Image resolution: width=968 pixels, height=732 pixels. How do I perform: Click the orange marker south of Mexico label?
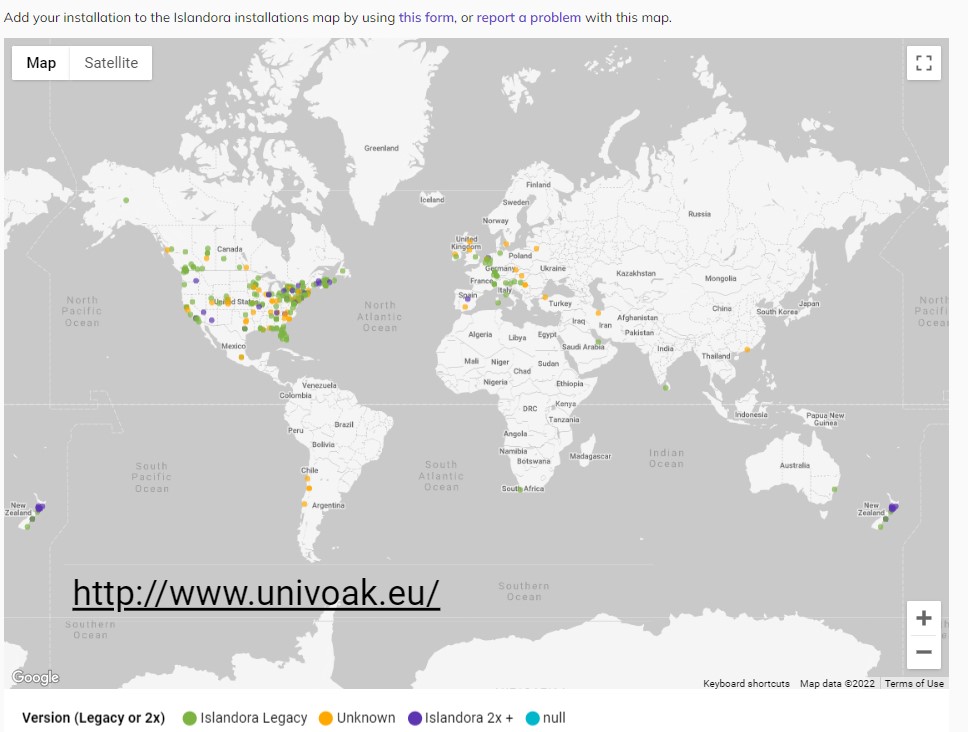241,357
